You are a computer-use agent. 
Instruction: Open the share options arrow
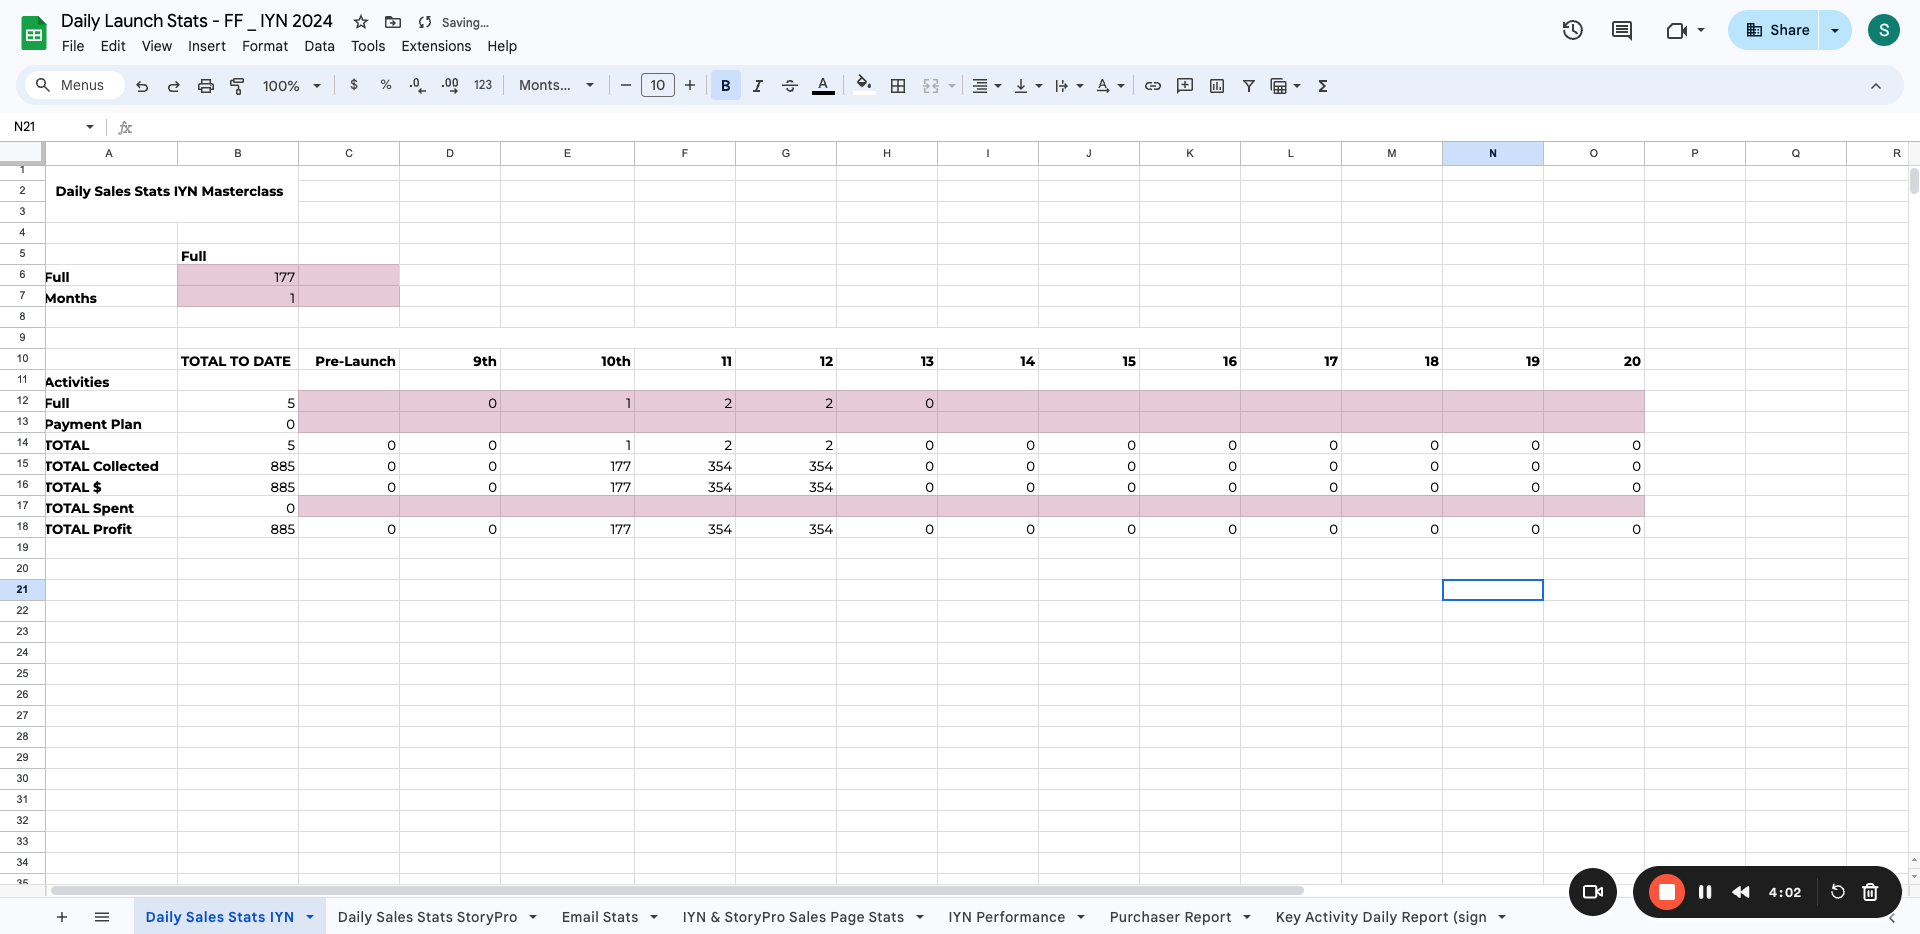(x=1835, y=30)
